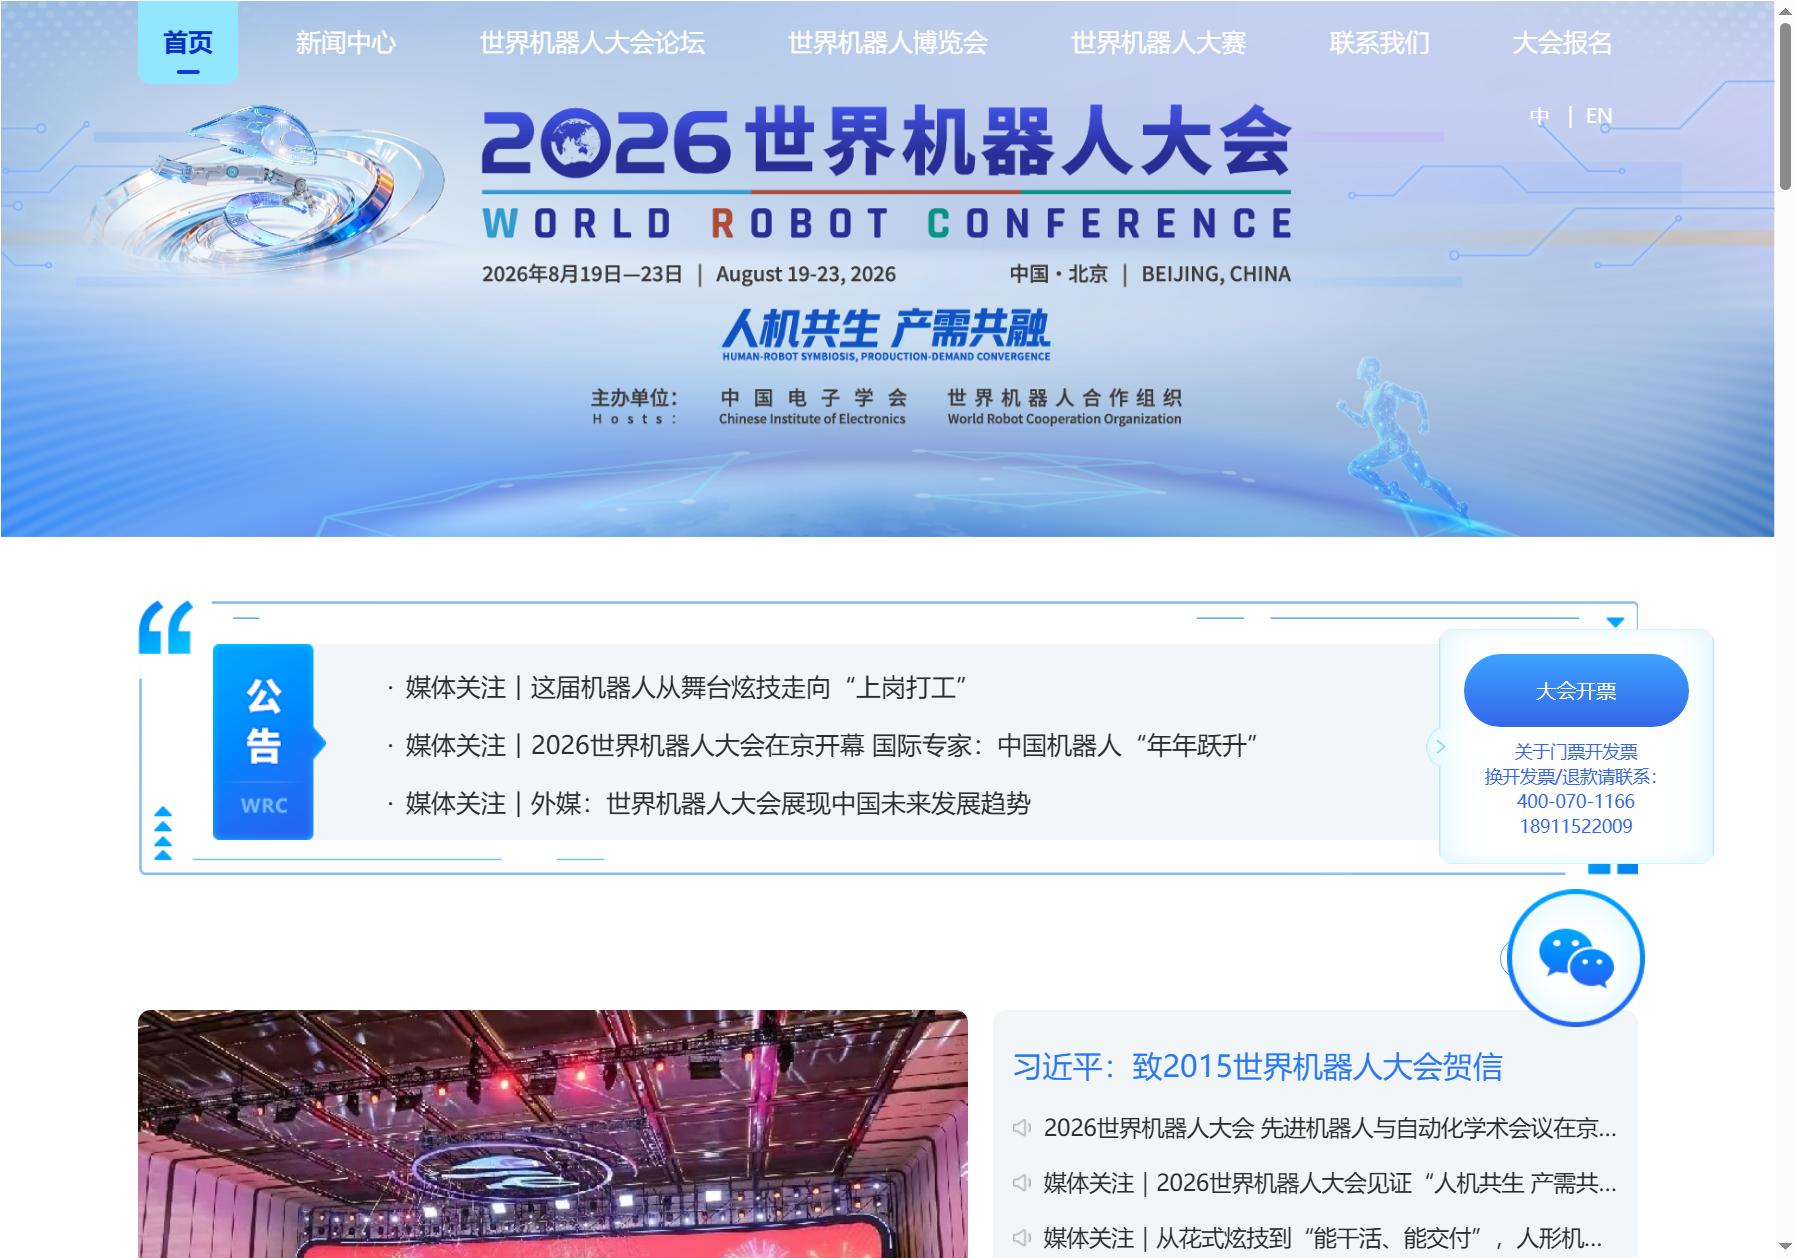The height and width of the screenshot is (1258, 1795).
Task: Click the page vertical scrollbar thumb
Action: [x=1785, y=105]
